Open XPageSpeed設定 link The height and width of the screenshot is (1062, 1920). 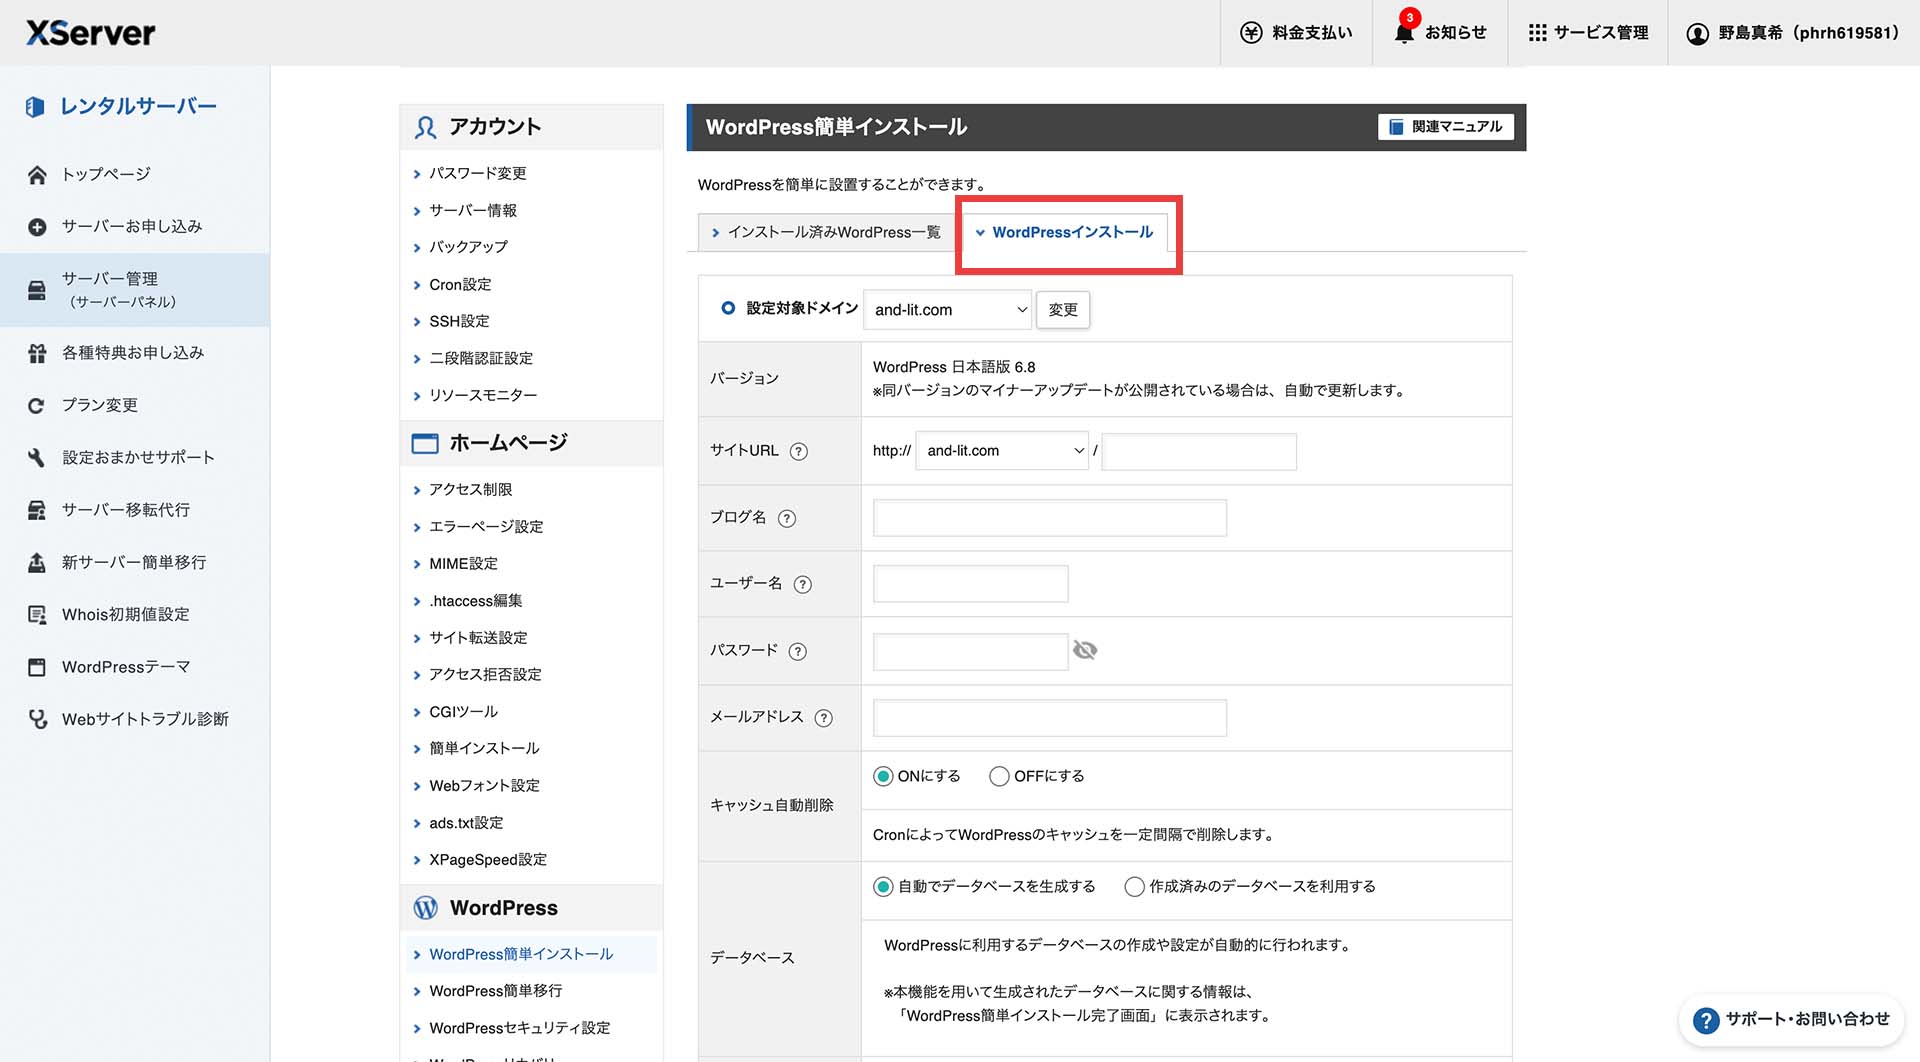click(x=488, y=860)
